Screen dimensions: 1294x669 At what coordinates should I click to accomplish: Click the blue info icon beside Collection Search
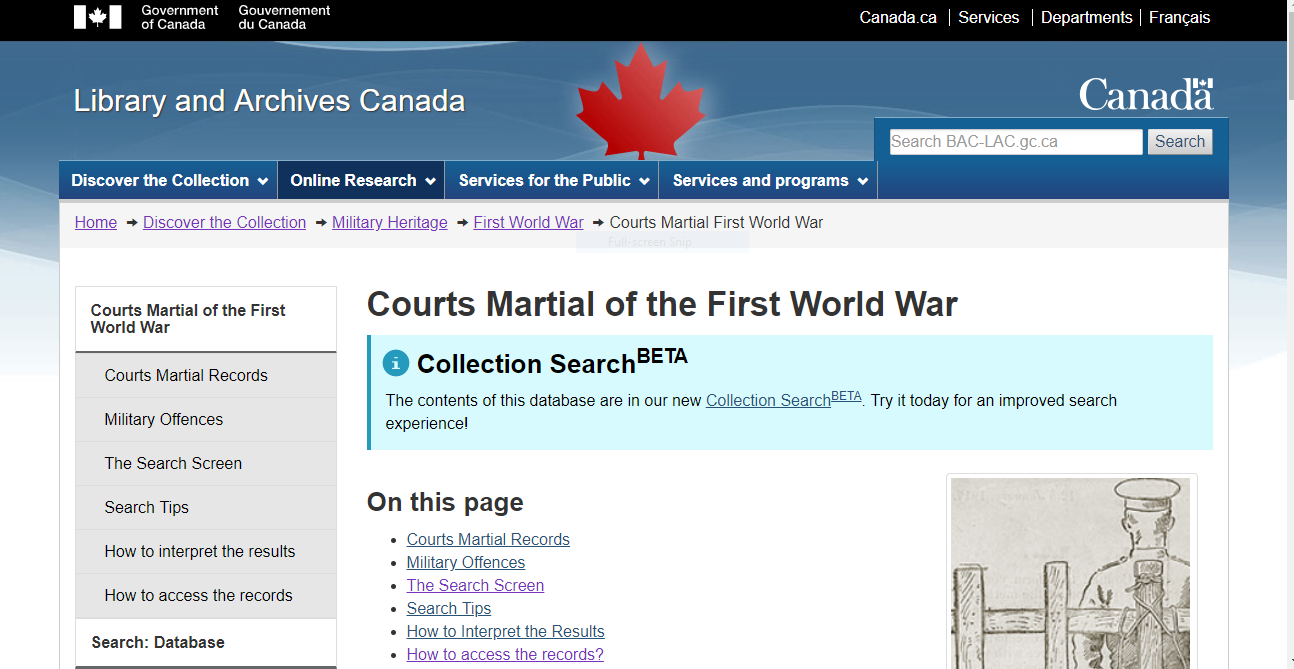[395, 363]
